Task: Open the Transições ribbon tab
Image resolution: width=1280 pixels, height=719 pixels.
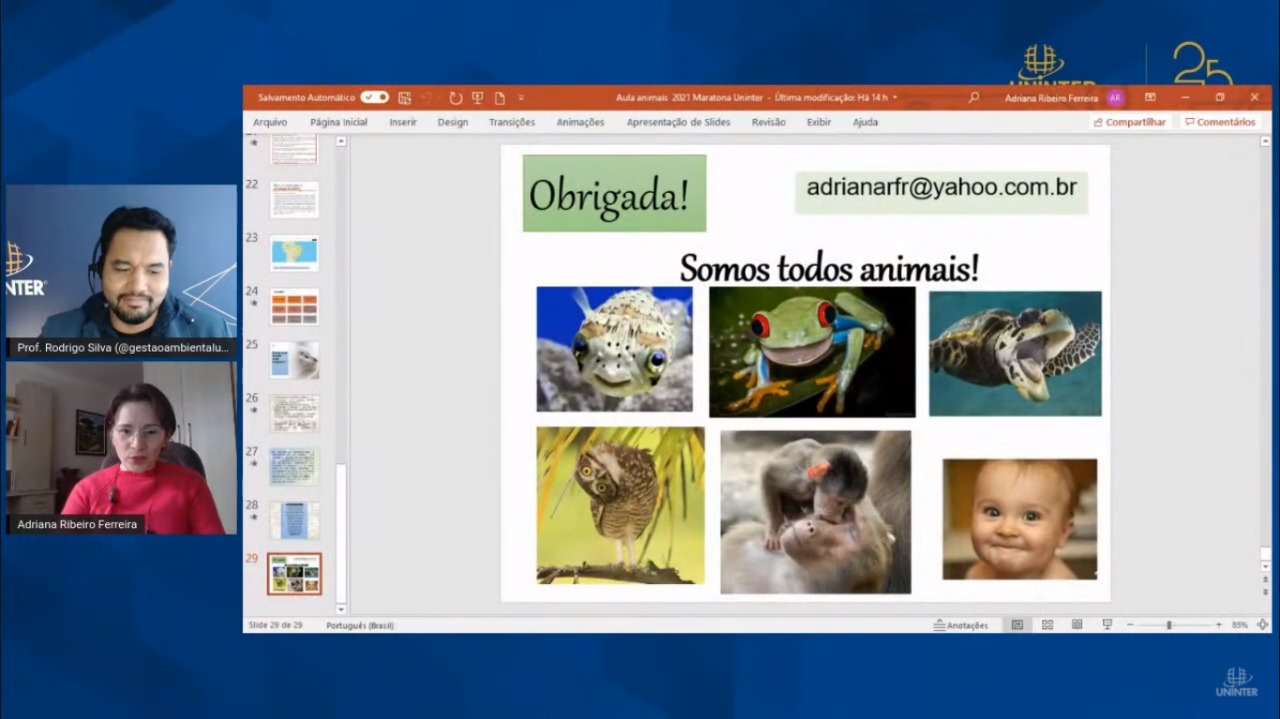Action: 511,122
